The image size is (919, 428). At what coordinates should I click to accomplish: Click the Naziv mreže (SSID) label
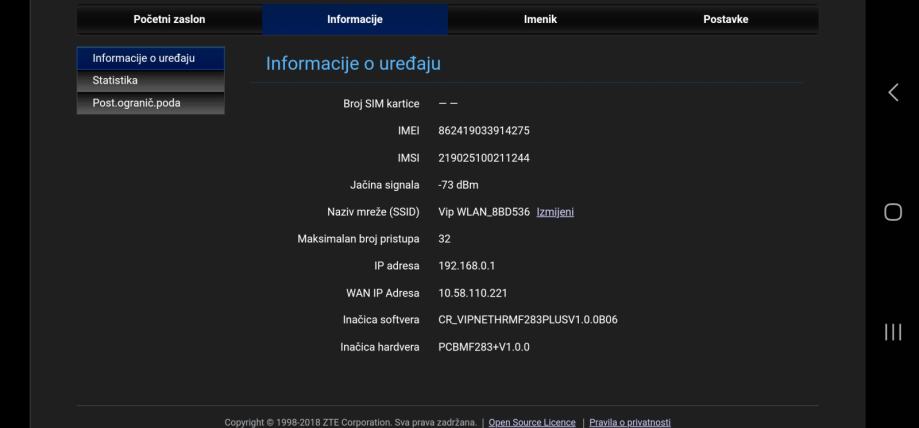[x=373, y=212]
